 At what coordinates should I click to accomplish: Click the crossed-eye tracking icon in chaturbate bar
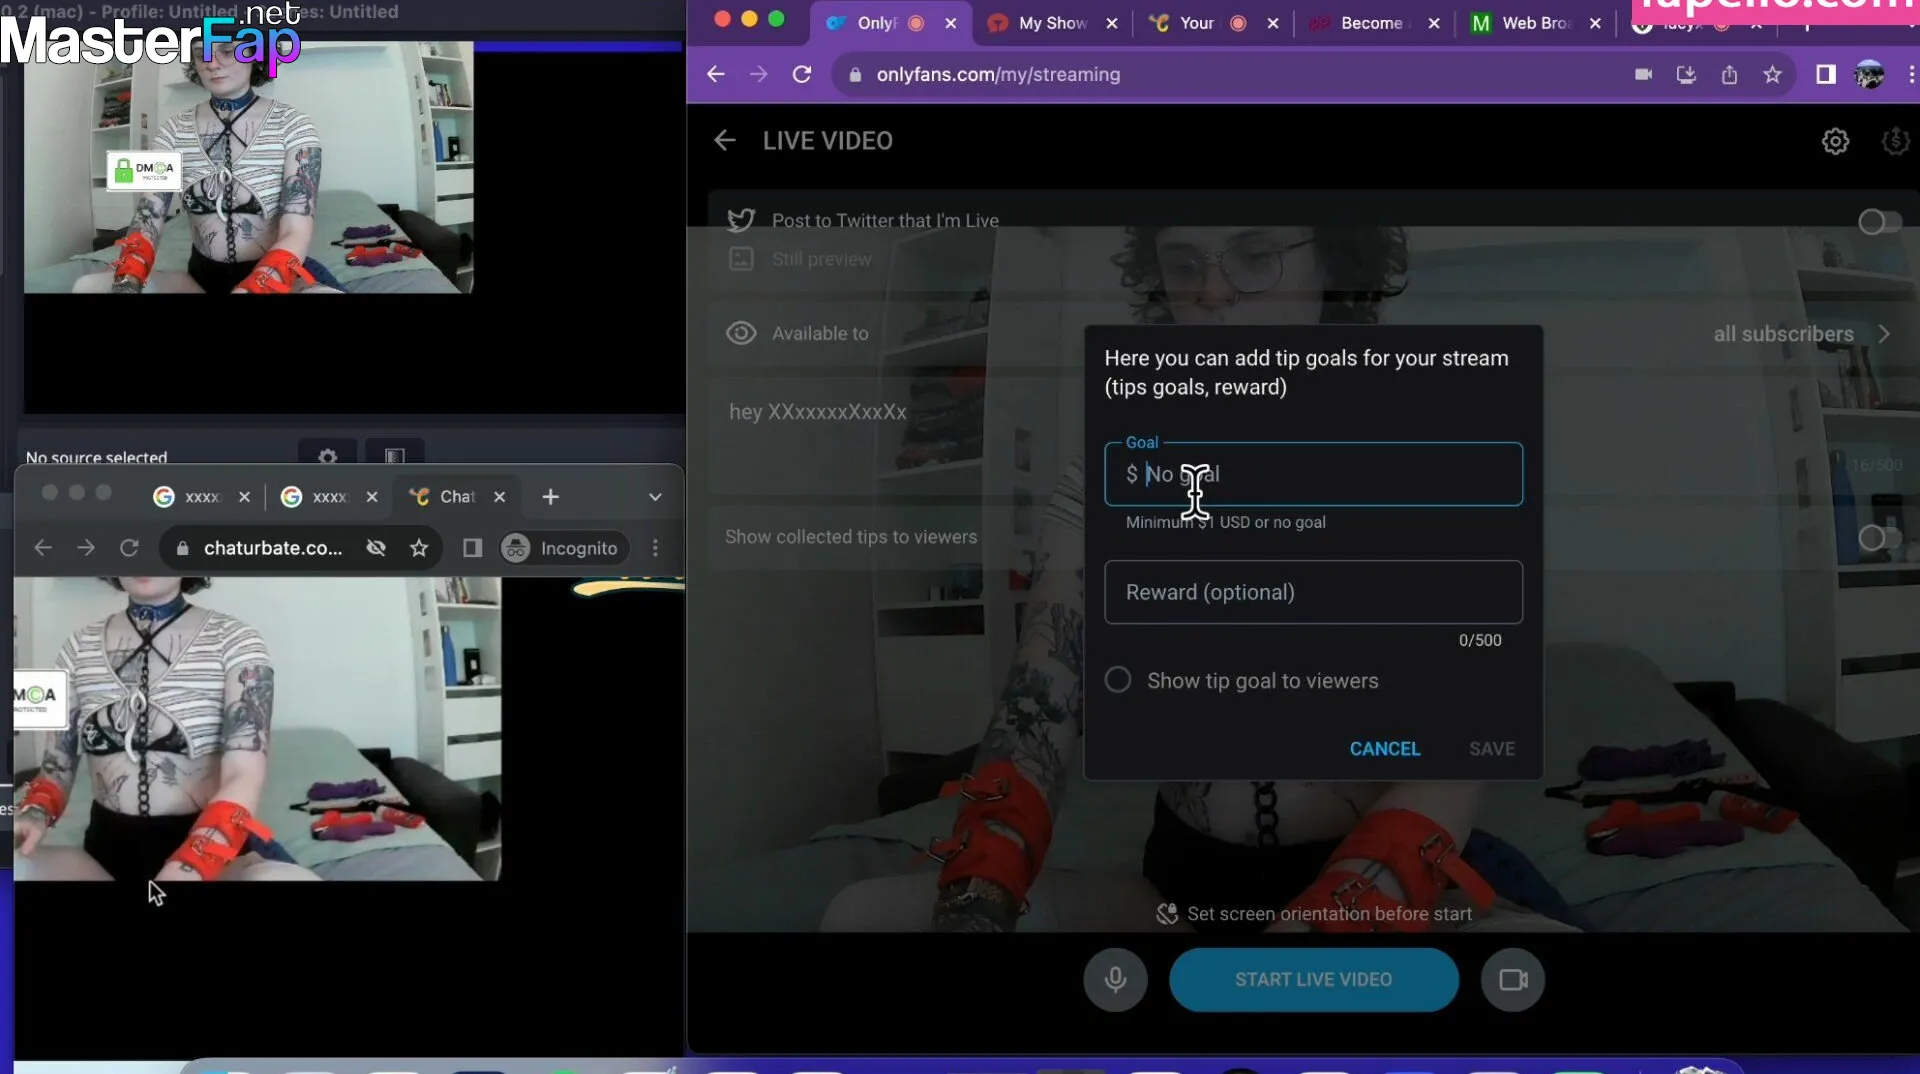coord(376,548)
